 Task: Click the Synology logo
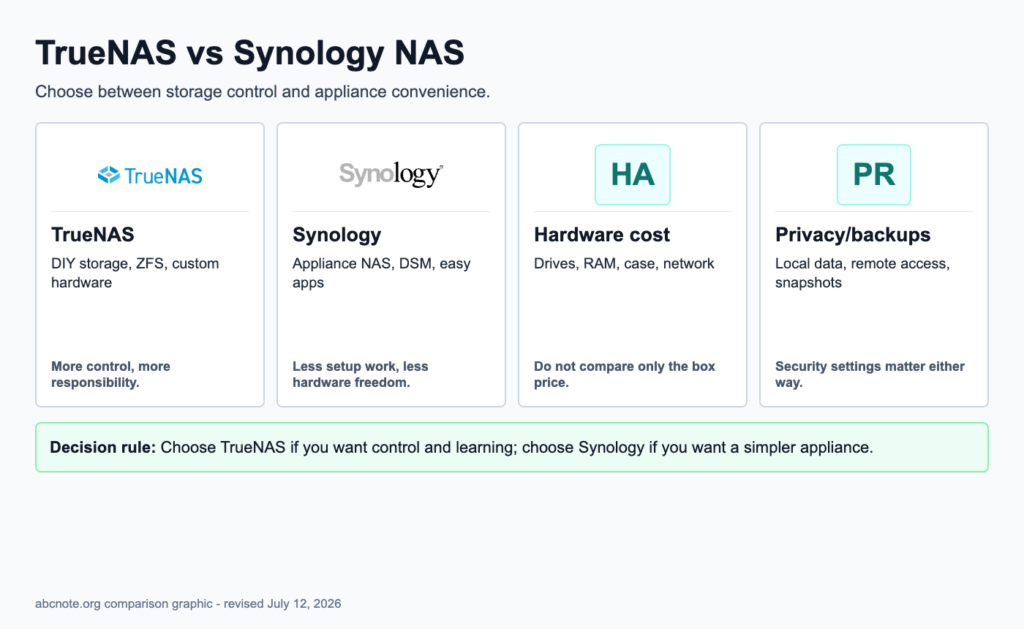tap(391, 174)
